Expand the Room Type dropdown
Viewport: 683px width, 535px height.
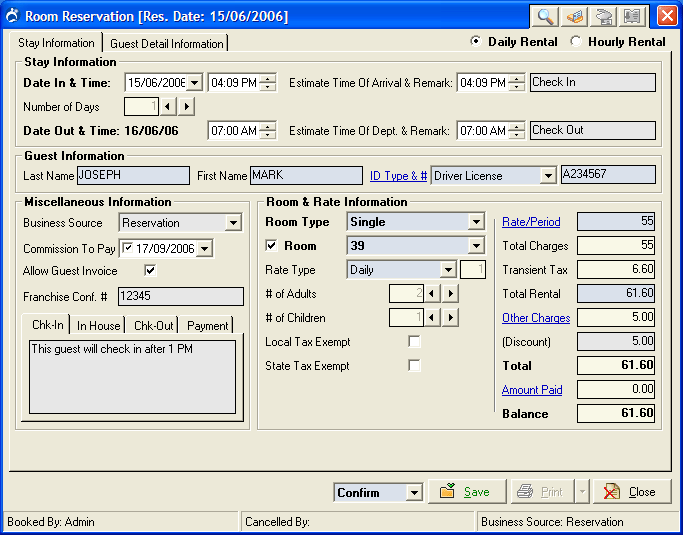pyautogui.click(x=476, y=222)
